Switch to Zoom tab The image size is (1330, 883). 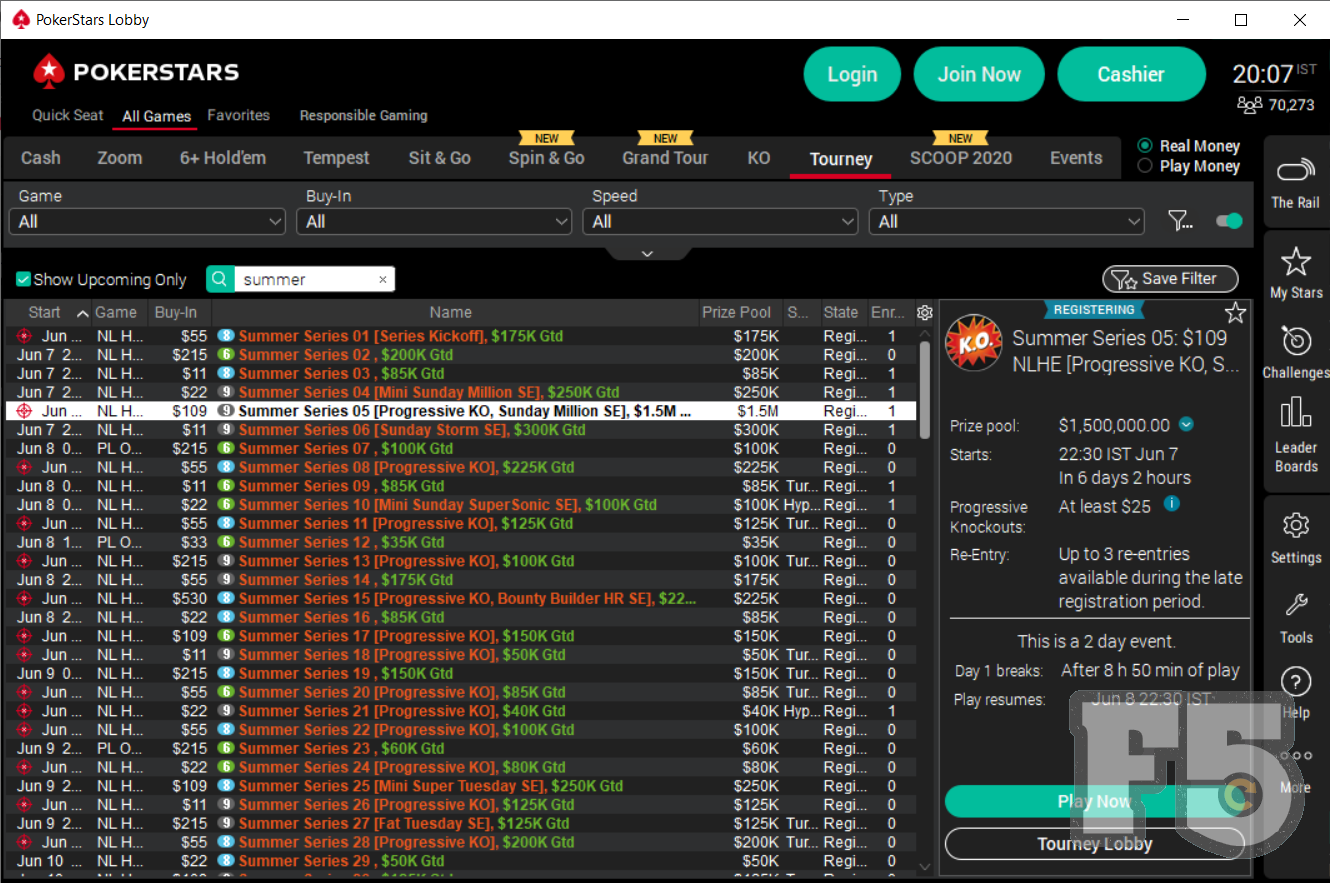click(x=120, y=158)
